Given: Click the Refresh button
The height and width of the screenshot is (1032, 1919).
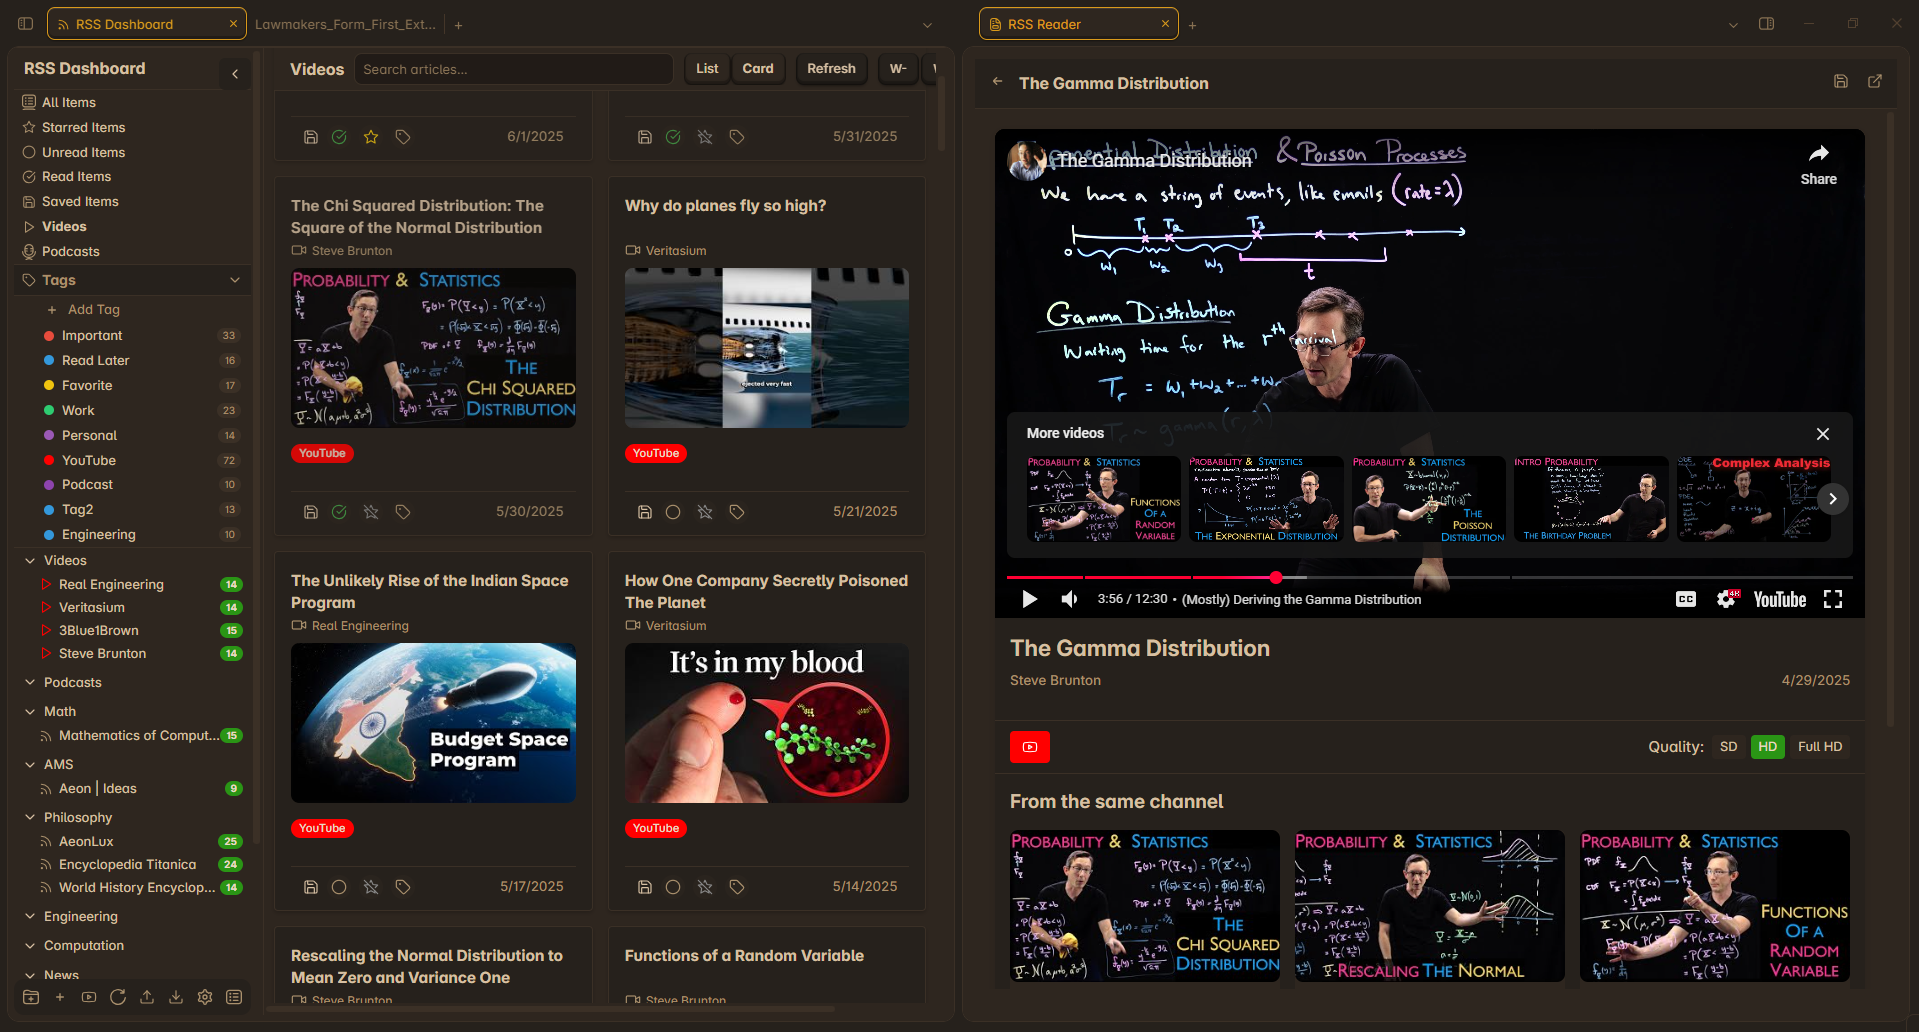Looking at the screenshot, I should click(831, 69).
